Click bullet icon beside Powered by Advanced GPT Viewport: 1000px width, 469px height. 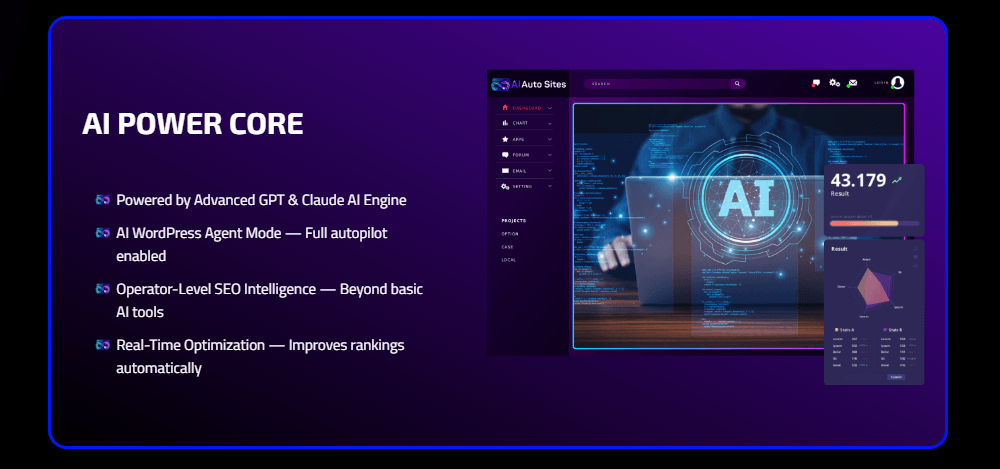(103, 200)
